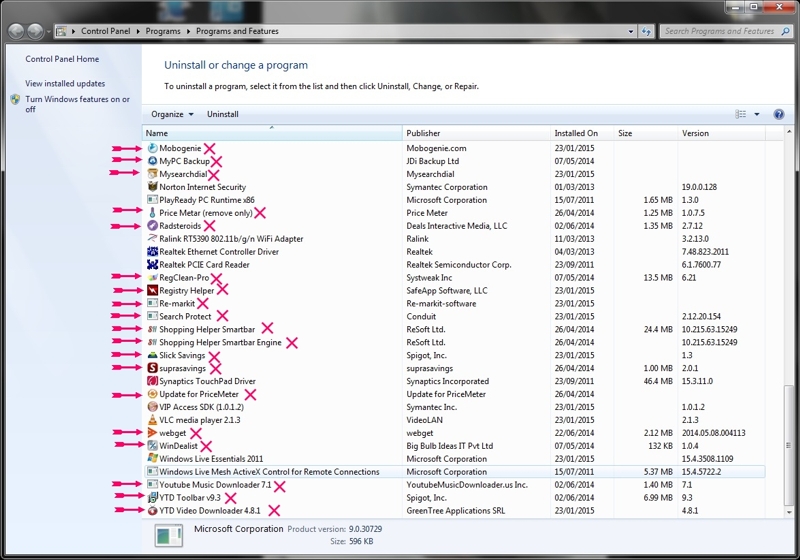The height and width of the screenshot is (560, 800).
Task: Select the suprasavings red icon in list
Action: 152,368
